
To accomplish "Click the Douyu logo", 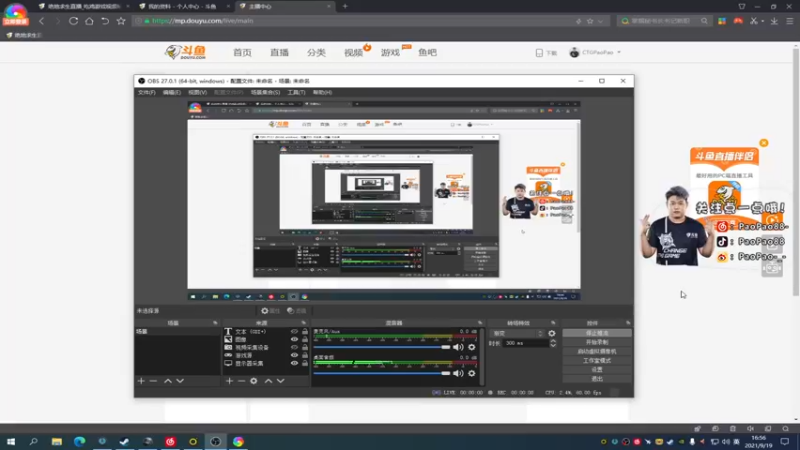I will point(185,52).
